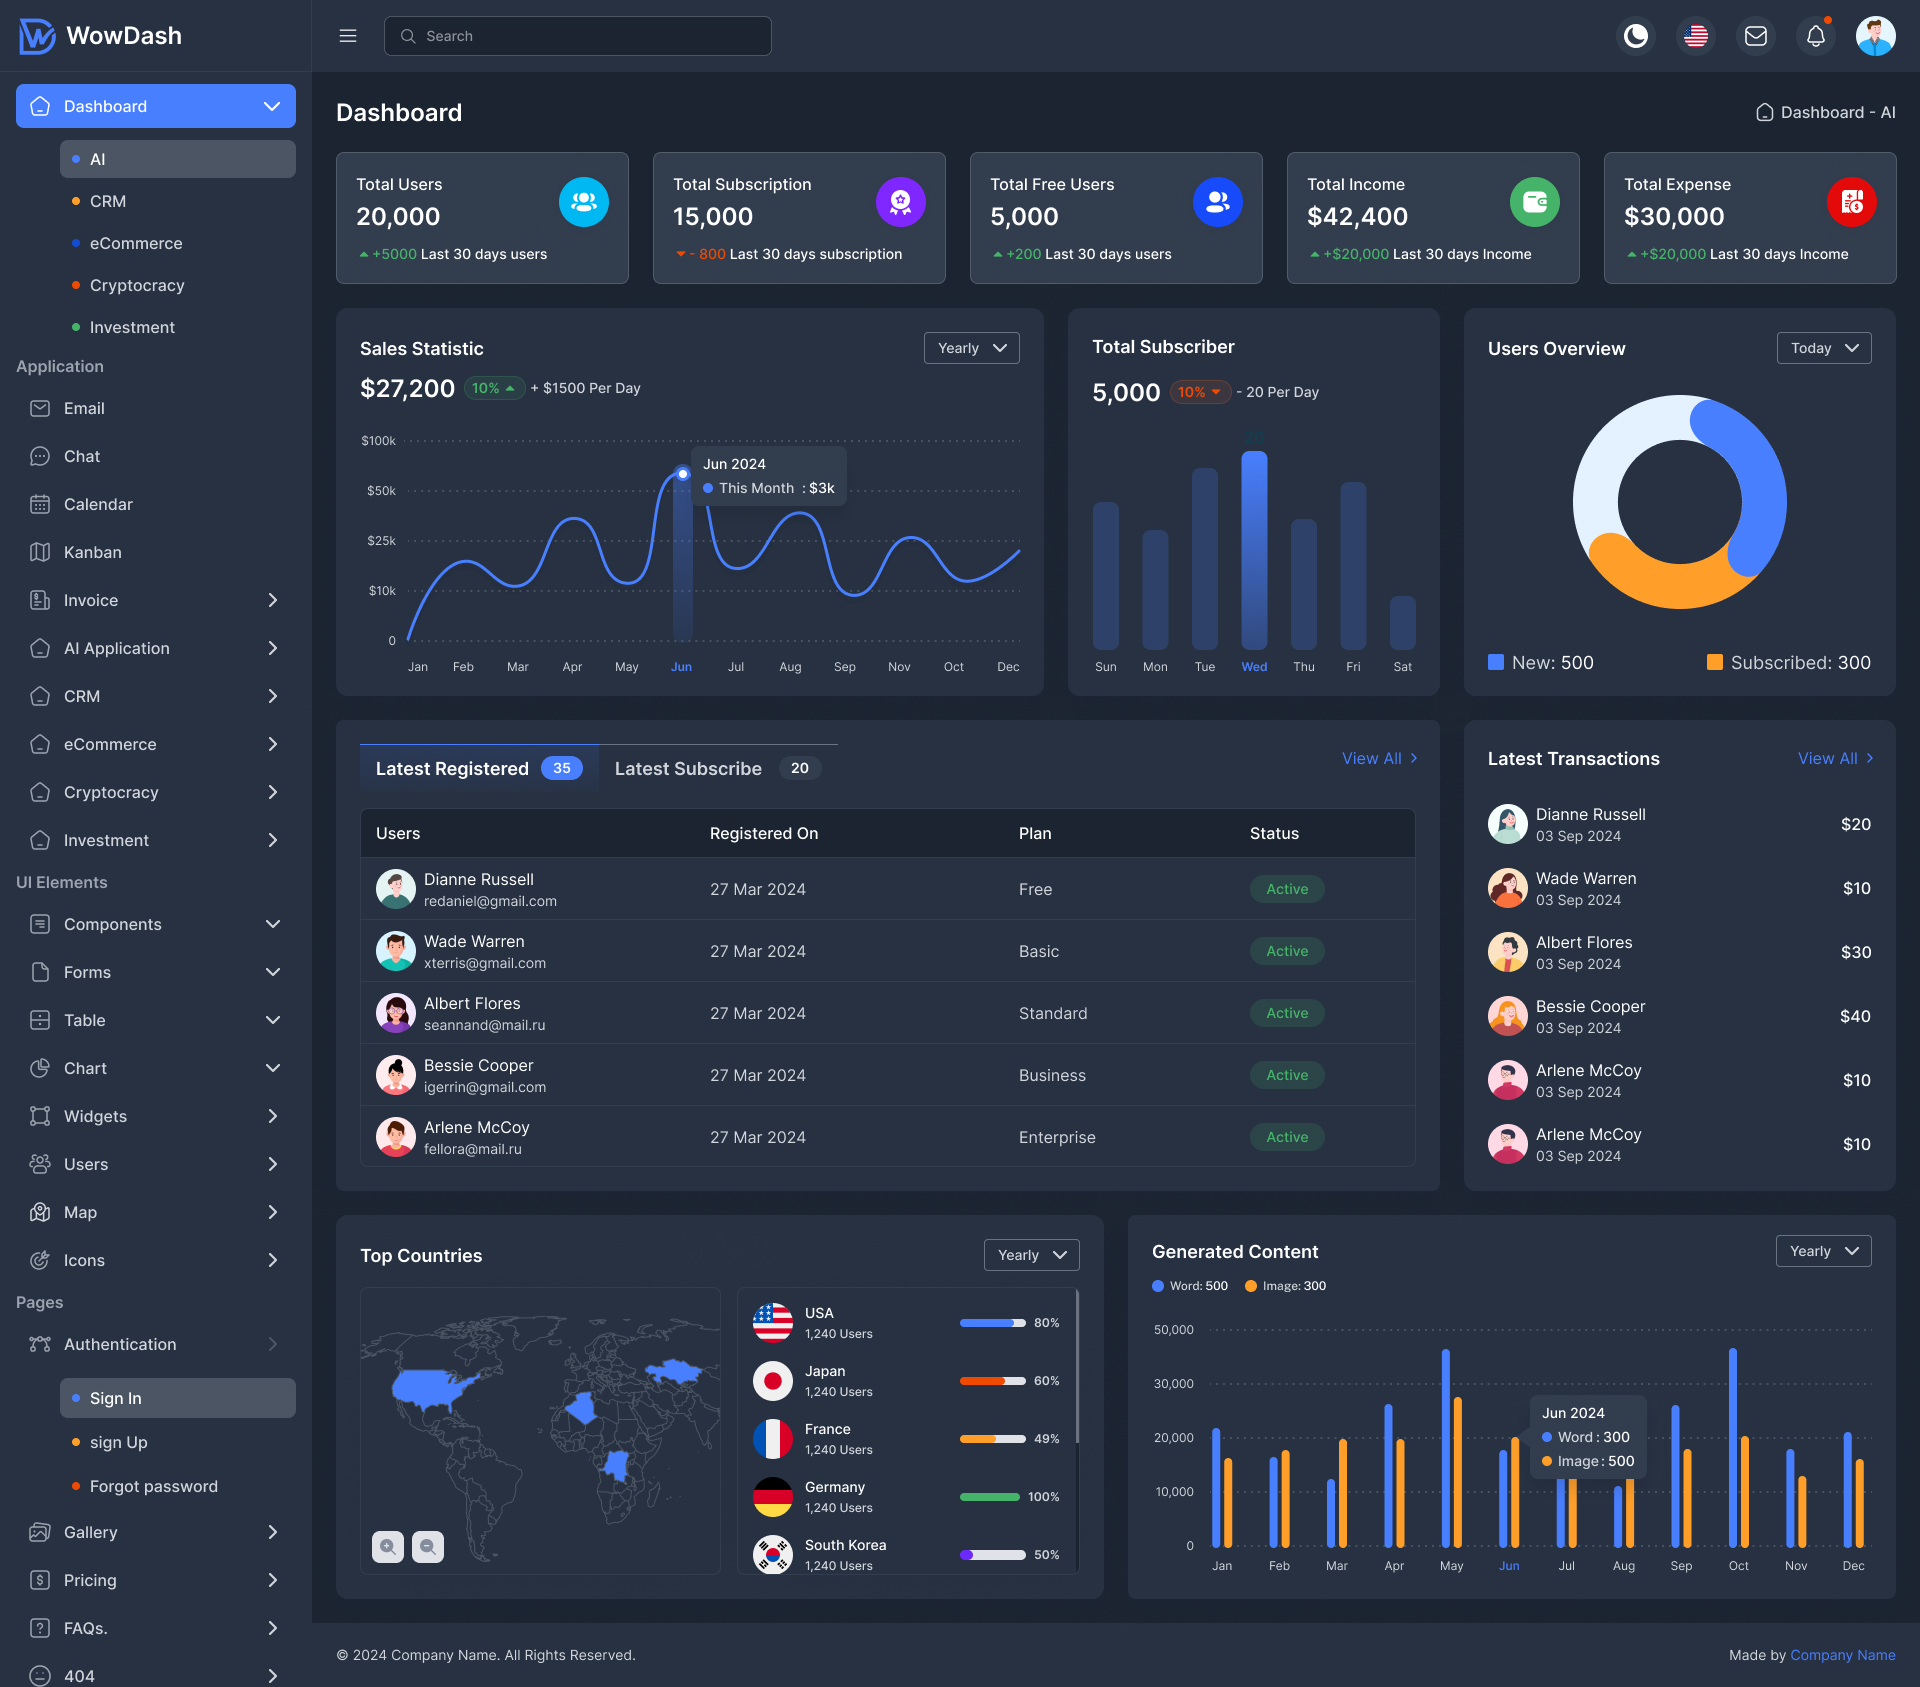Toggle the Word legend dot in Generated Content

coord(1160,1285)
